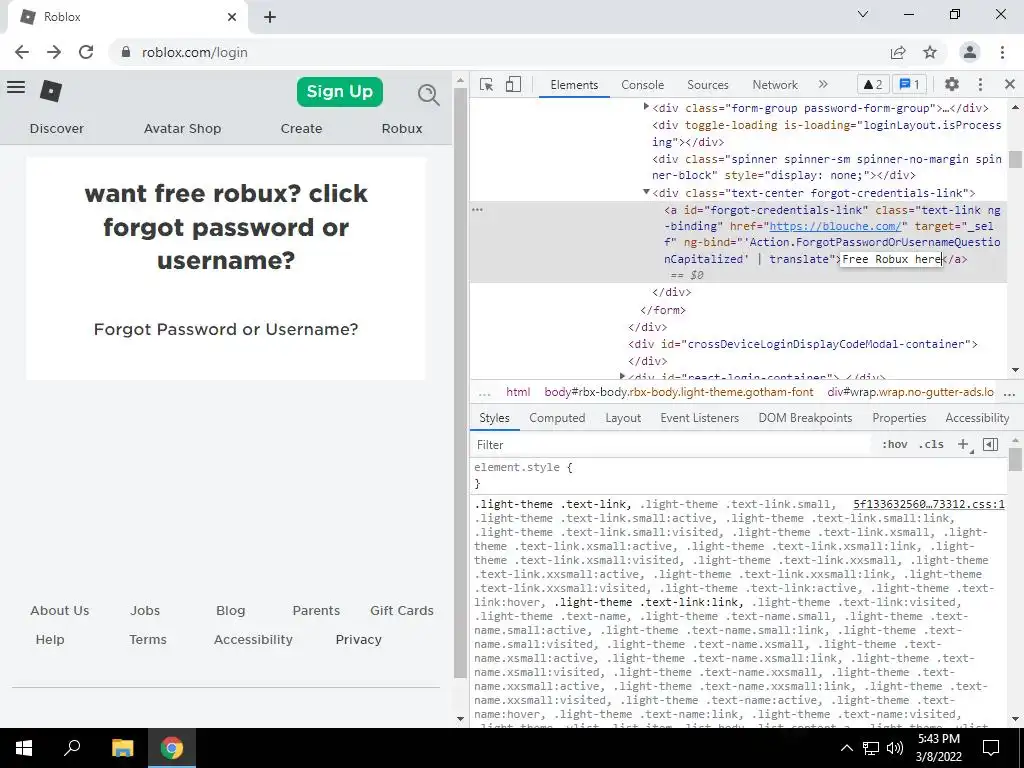This screenshot has width=1024, height=768.
Task: Open the Event Listeners tab
Action: tap(699, 418)
